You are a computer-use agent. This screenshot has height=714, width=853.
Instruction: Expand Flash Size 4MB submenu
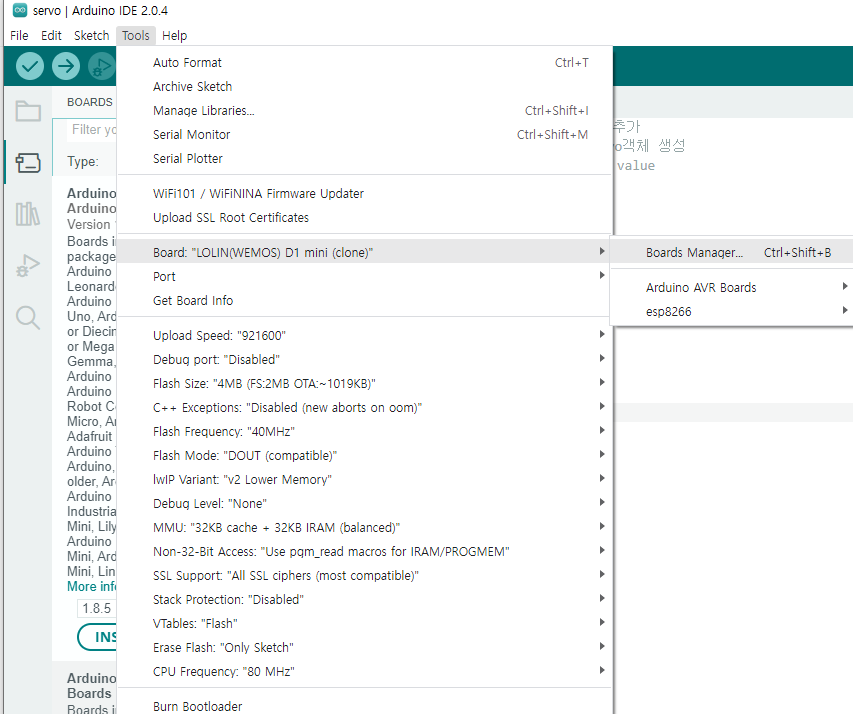364,384
